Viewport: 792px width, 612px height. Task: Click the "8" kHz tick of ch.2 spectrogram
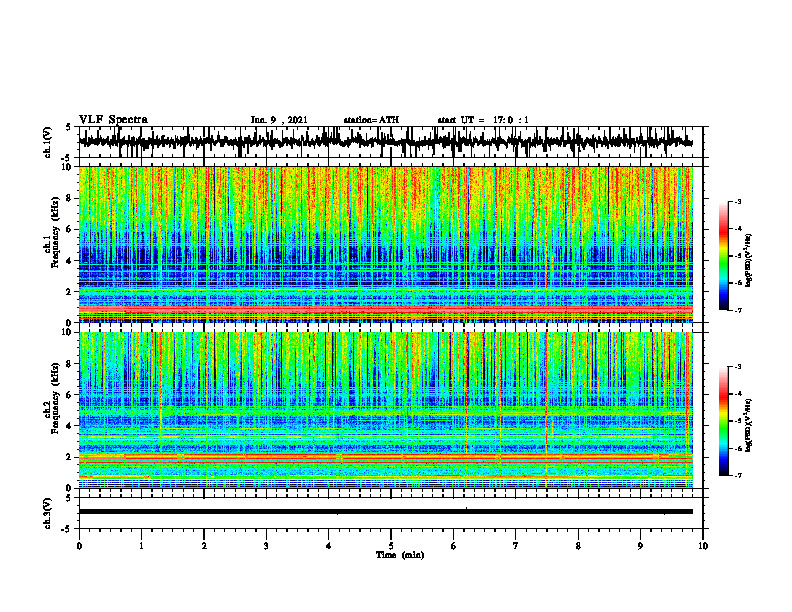[x=69, y=364]
